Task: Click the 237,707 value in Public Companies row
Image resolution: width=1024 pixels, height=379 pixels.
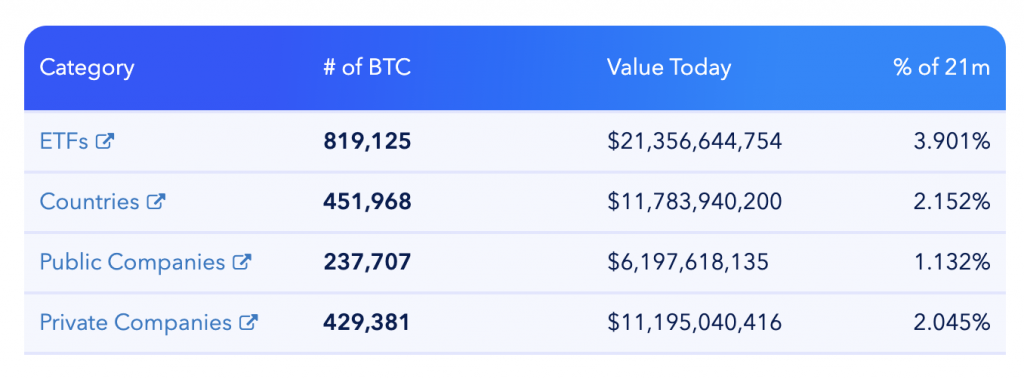Action: [x=367, y=262]
